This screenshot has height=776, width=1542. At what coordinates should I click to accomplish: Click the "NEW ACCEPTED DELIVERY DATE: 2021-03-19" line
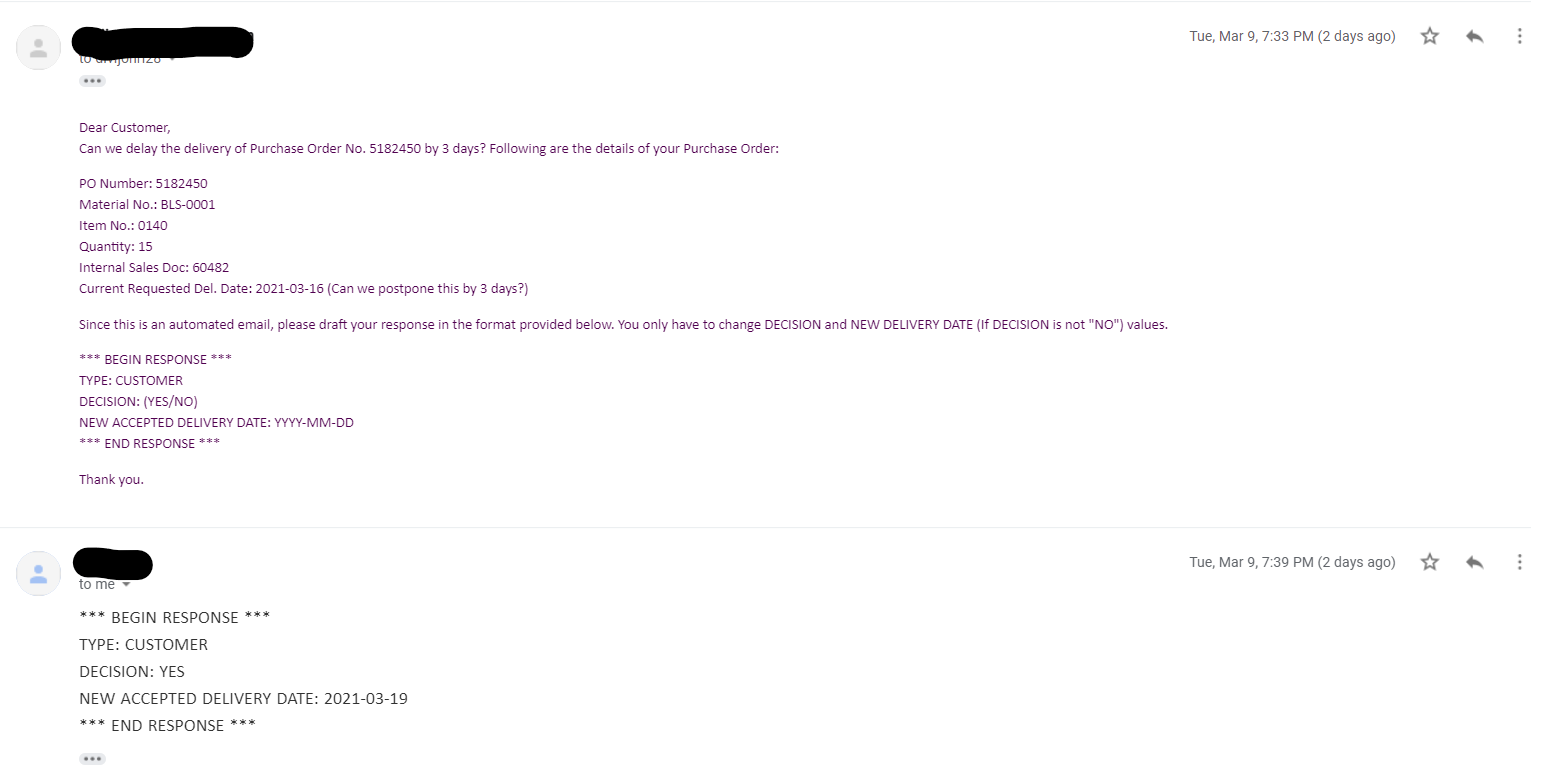coord(243,699)
